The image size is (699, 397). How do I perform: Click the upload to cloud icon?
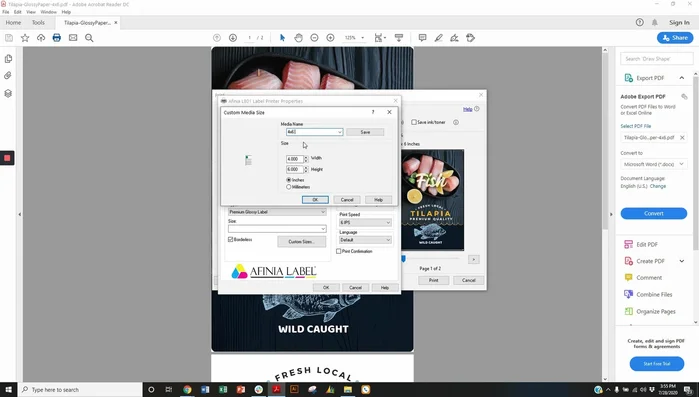pos(41,38)
